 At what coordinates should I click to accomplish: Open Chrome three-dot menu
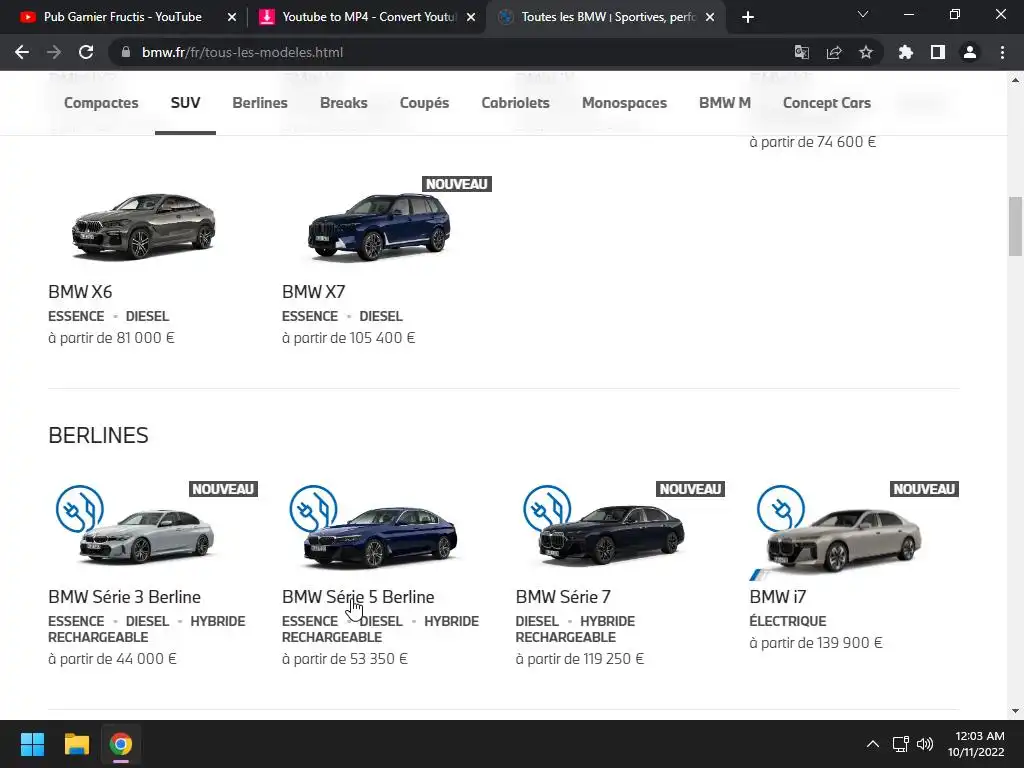coord(1002,52)
